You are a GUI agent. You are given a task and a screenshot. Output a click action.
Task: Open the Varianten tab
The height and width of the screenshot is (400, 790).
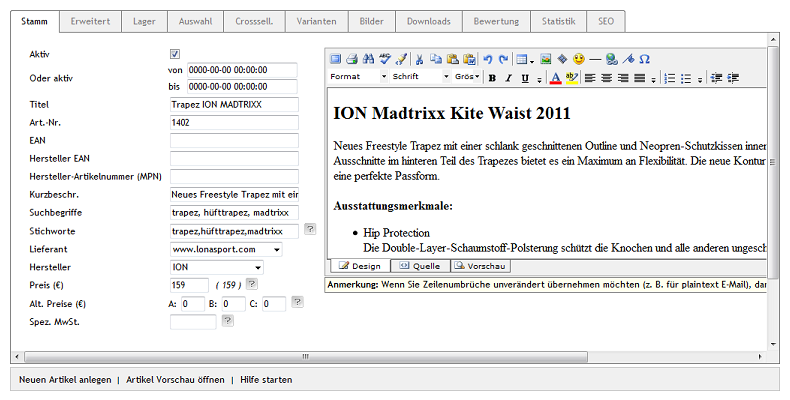pos(316,21)
